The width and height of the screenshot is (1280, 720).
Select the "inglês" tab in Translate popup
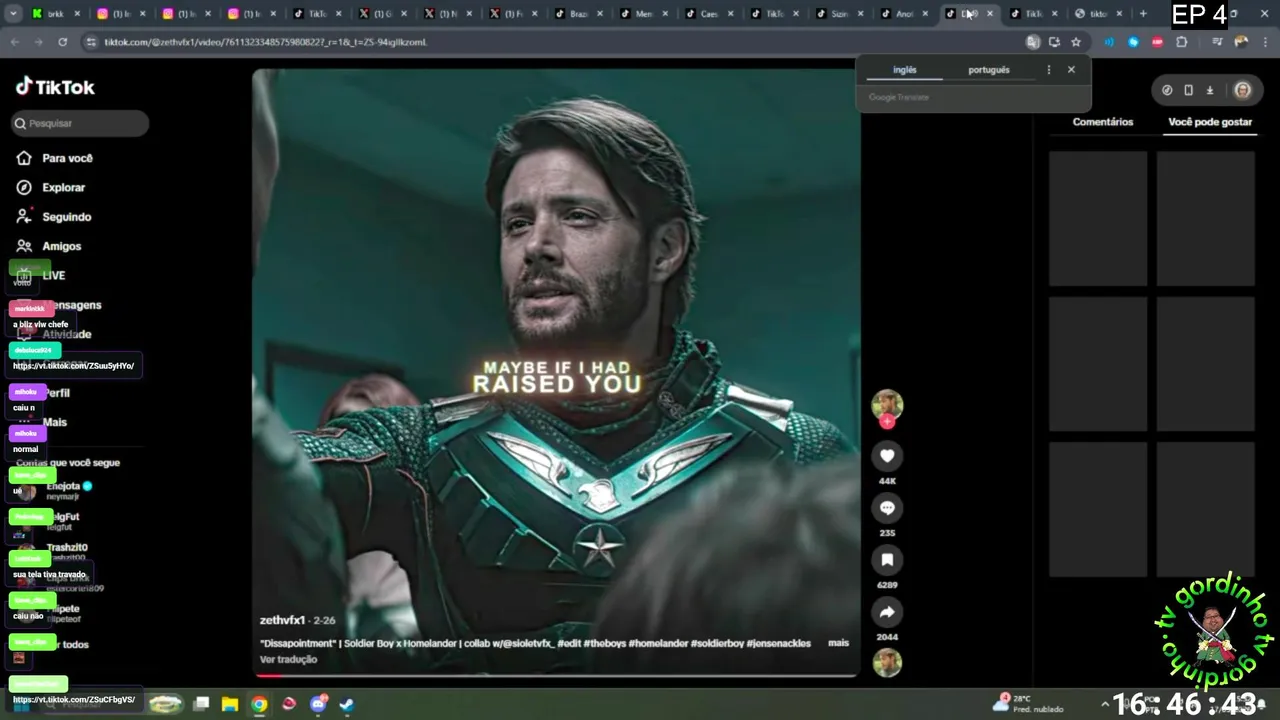tap(905, 70)
